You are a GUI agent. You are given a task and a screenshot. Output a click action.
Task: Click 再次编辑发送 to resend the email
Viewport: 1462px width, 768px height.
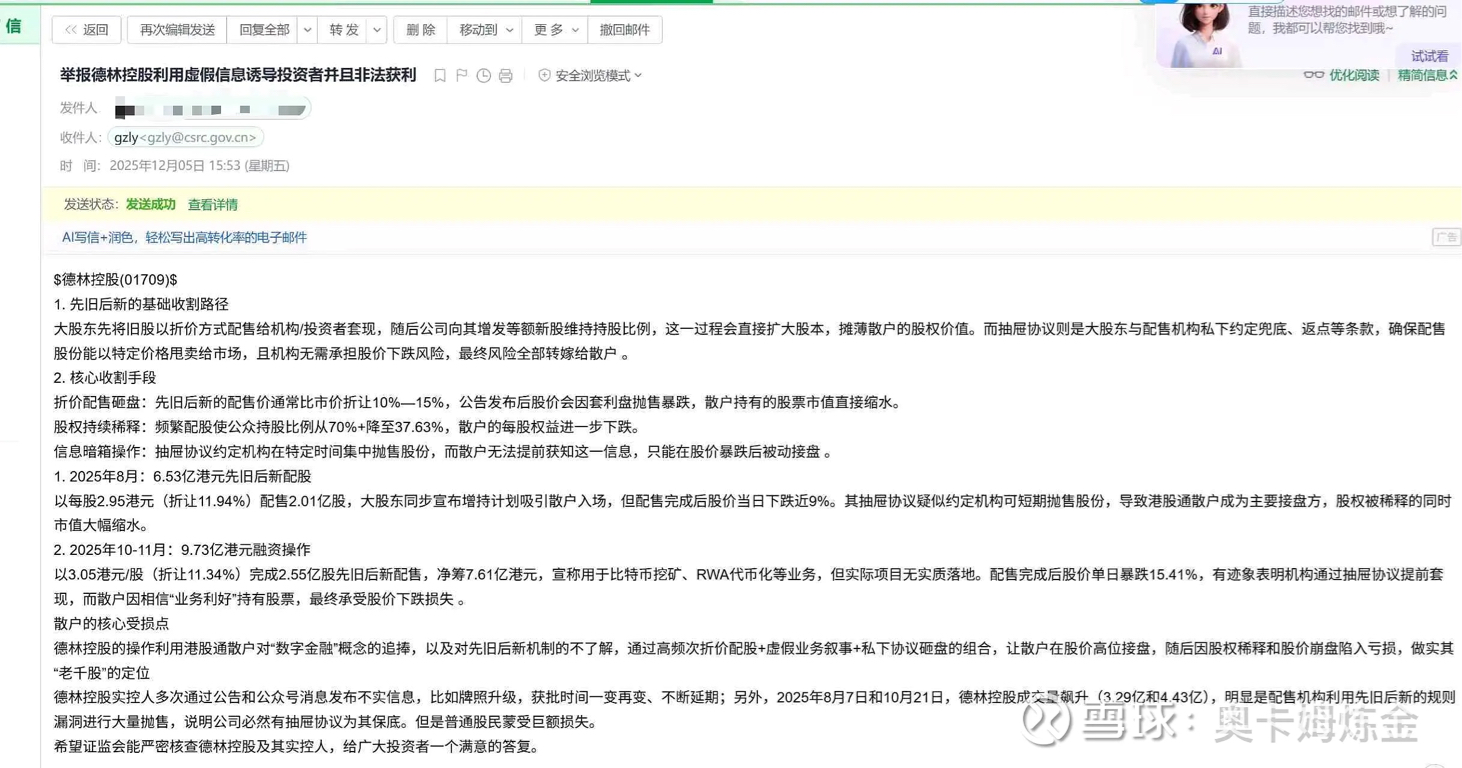pyautogui.click(x=177, y=30)
